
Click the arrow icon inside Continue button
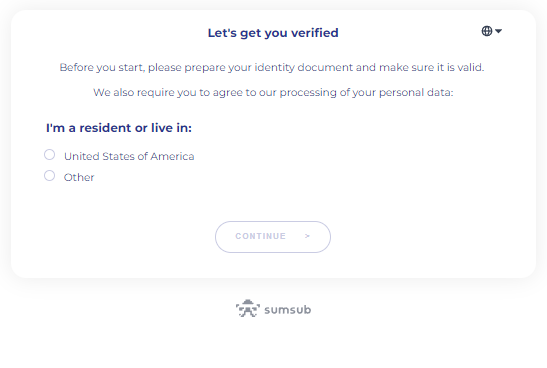307,236
